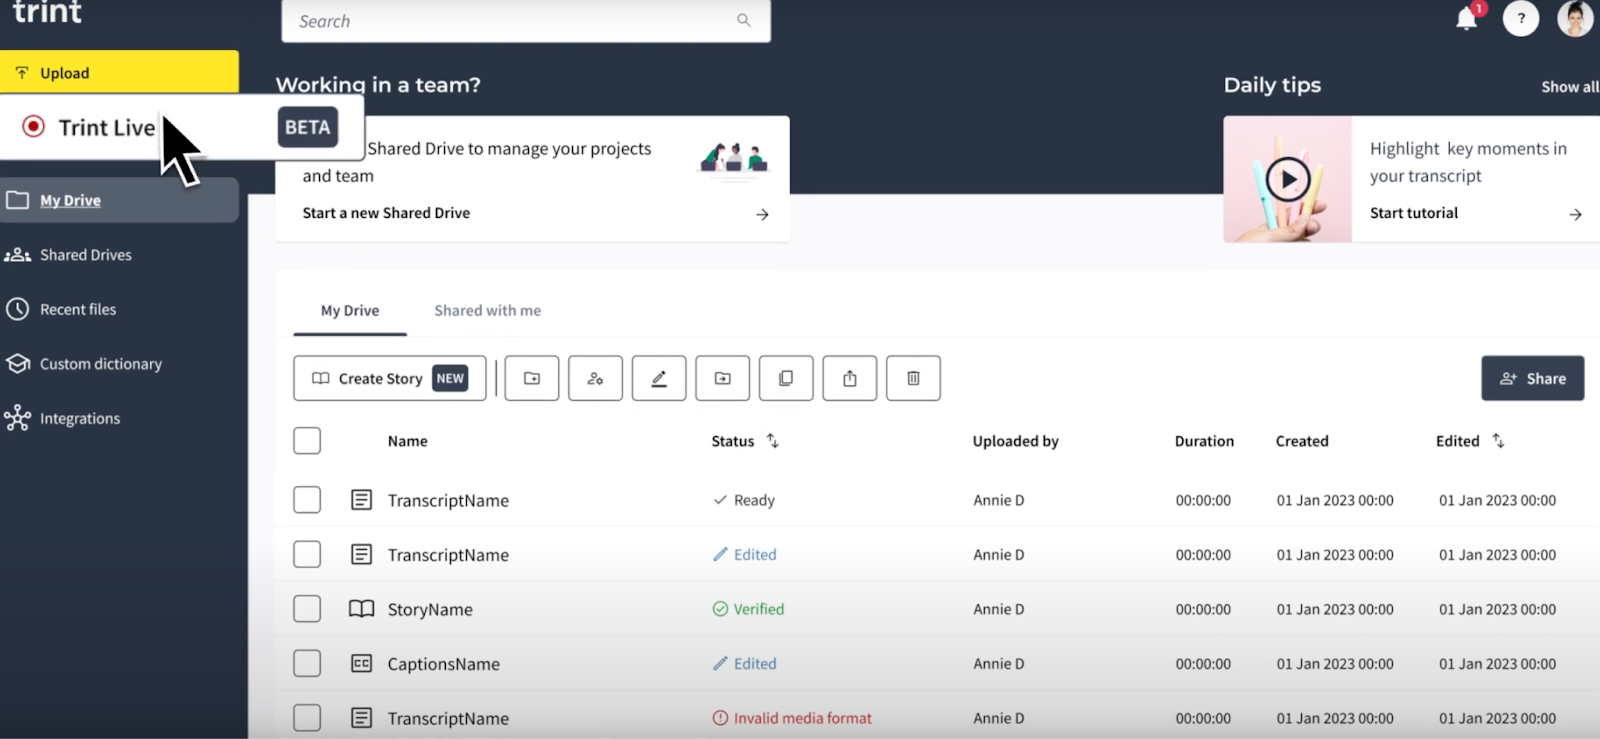The height and width of the screenshot is (739, 1600).
Task: Click the Uploaded by column header
Action: (x=1015, y=441)
